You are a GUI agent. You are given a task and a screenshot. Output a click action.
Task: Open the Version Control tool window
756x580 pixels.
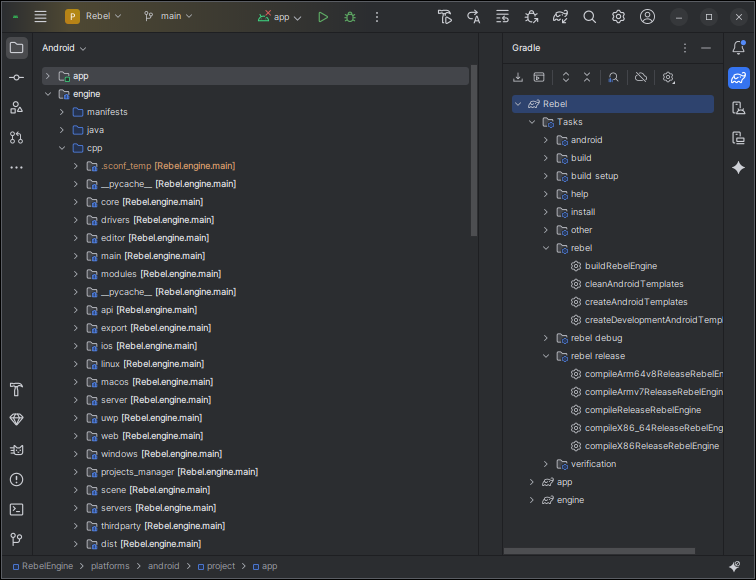(x=16, y=539)
